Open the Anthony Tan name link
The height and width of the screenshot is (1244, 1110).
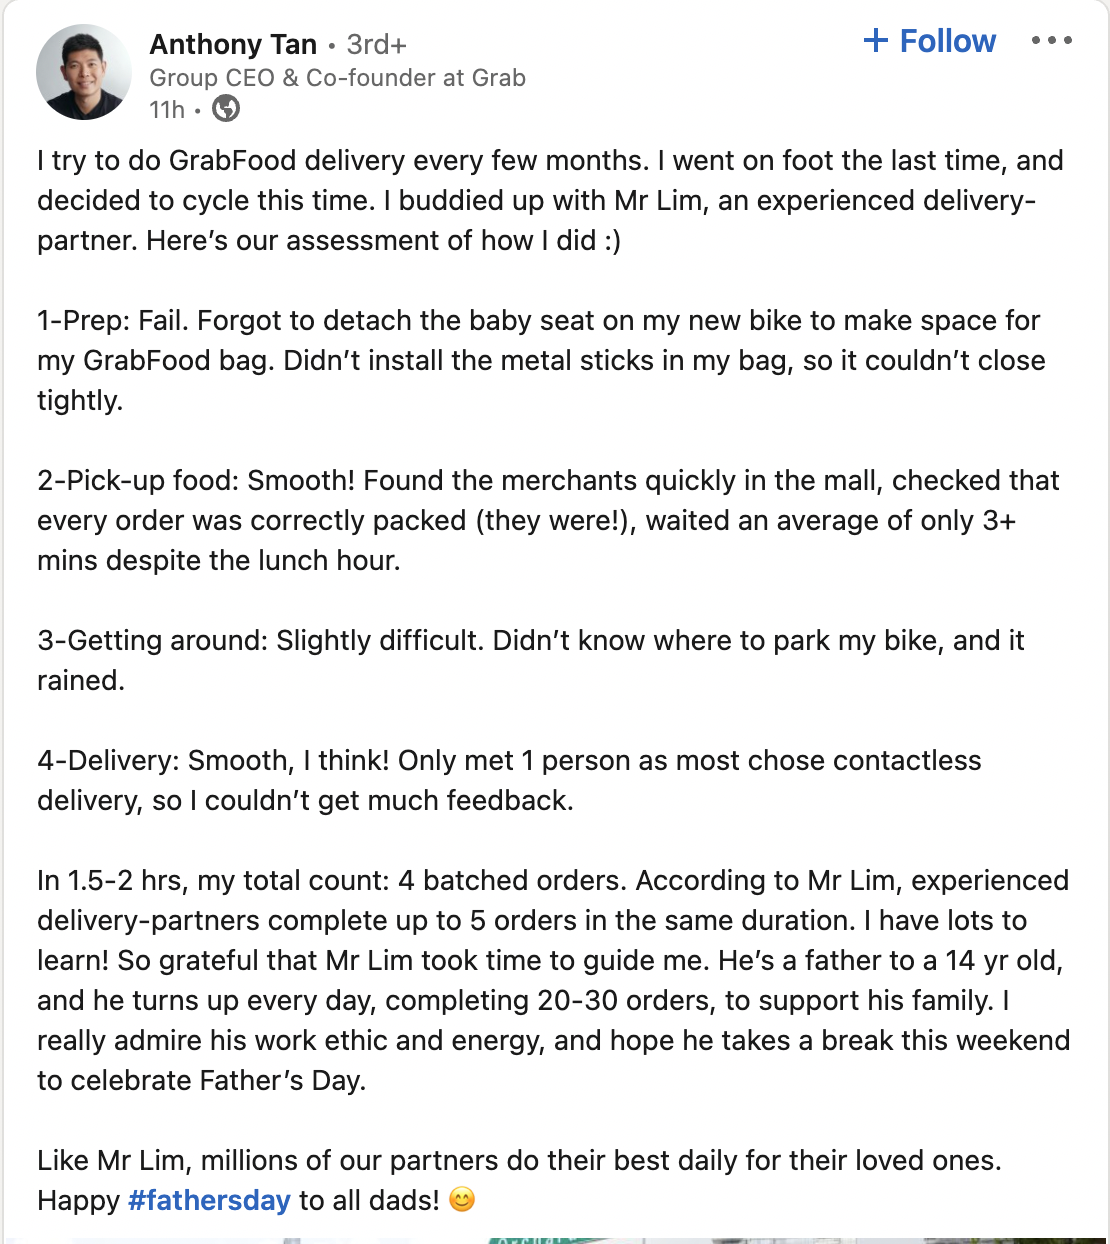[x=233, y=45]
